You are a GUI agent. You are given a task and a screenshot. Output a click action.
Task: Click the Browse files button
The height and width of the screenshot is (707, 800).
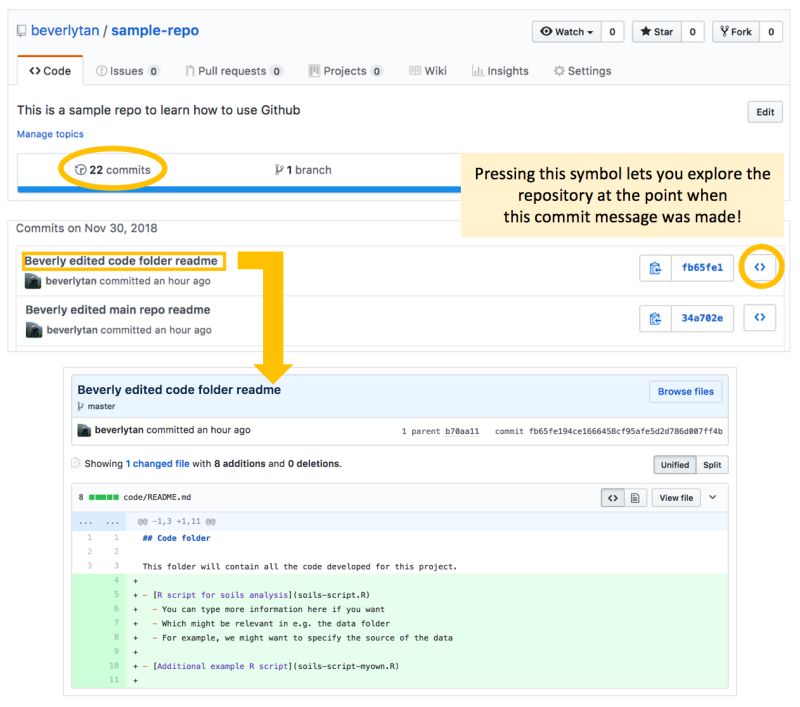click(x=686, y=391)
